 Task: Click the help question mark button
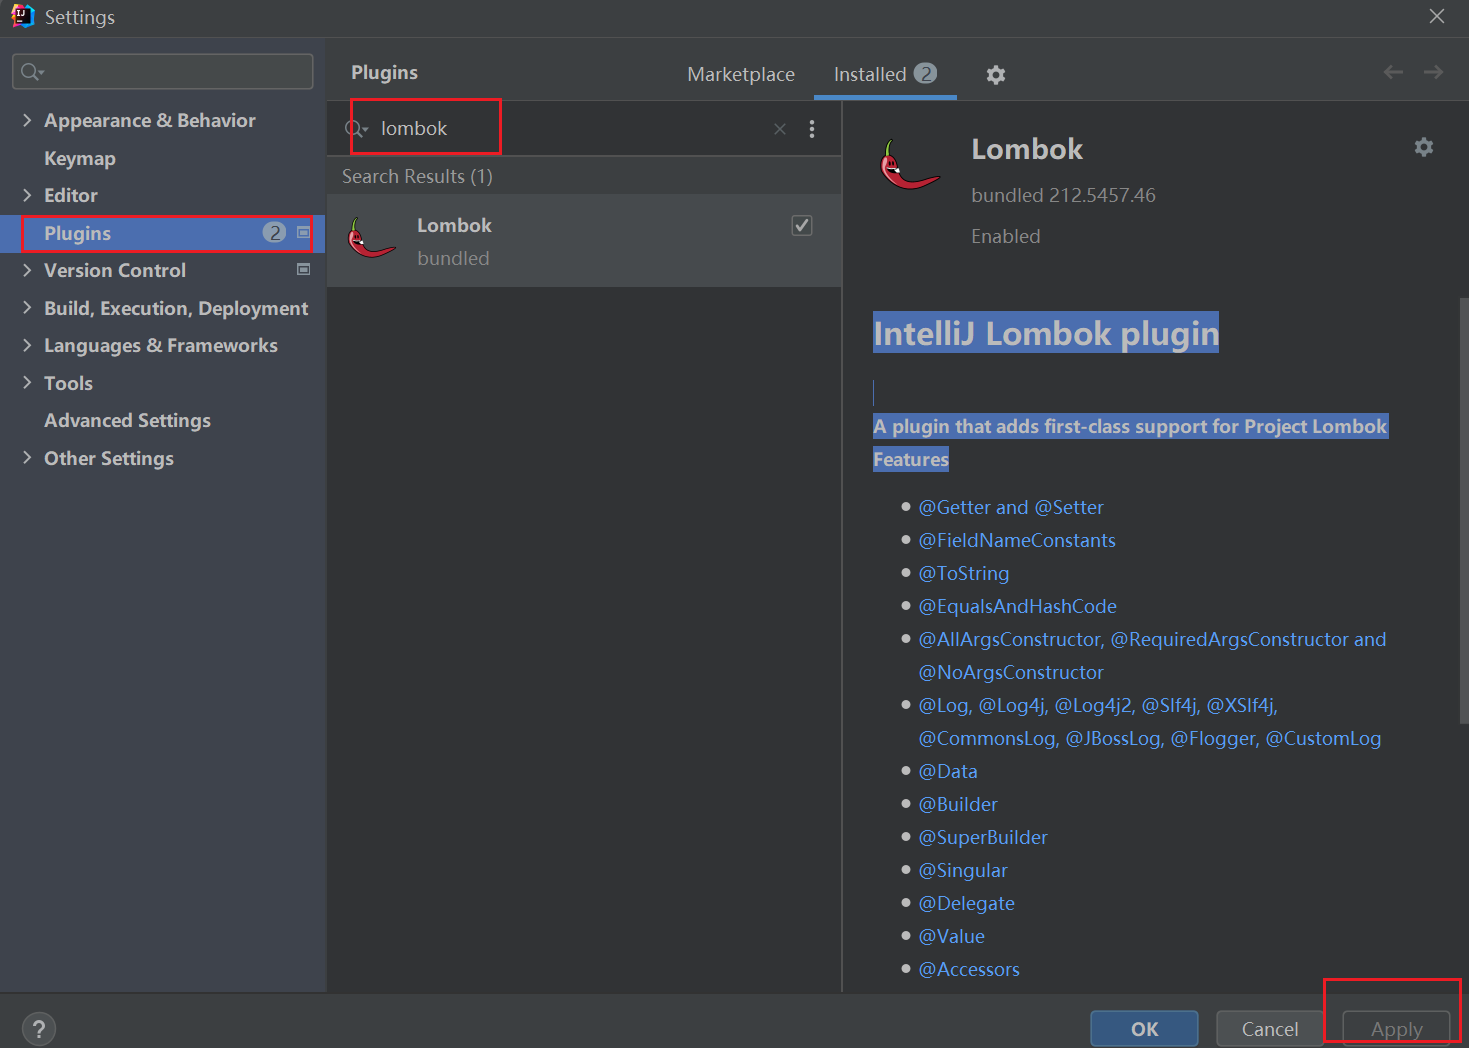point(39,1029)
